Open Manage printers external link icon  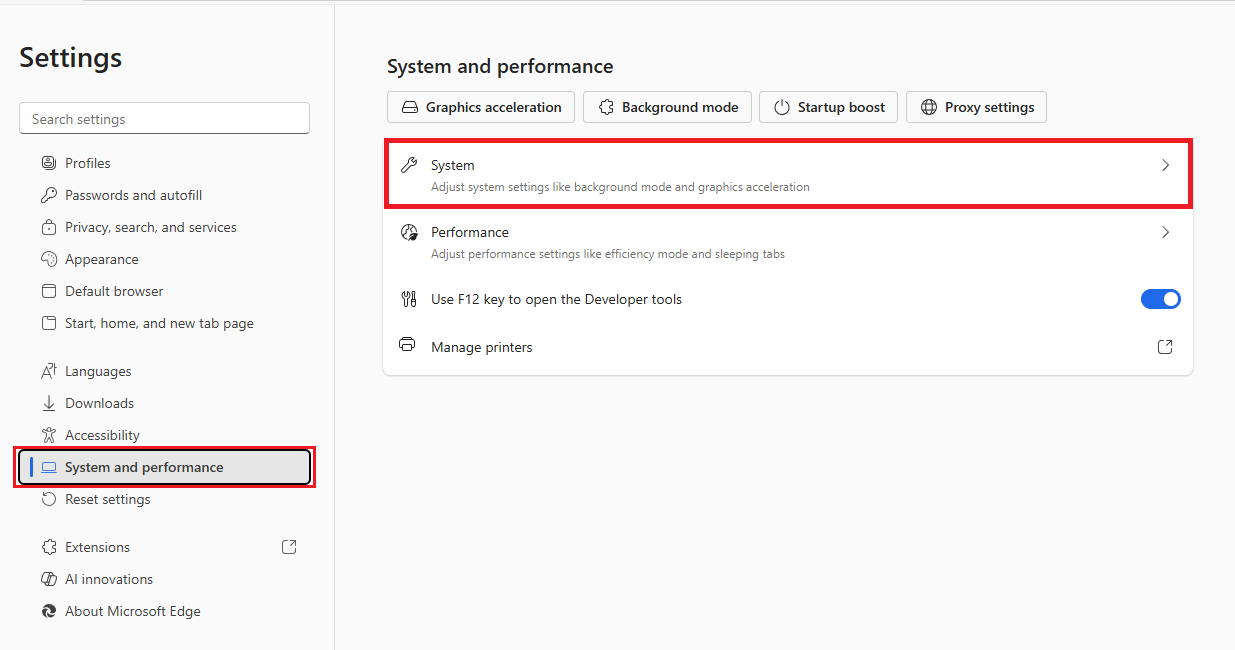coord(1164,347)
